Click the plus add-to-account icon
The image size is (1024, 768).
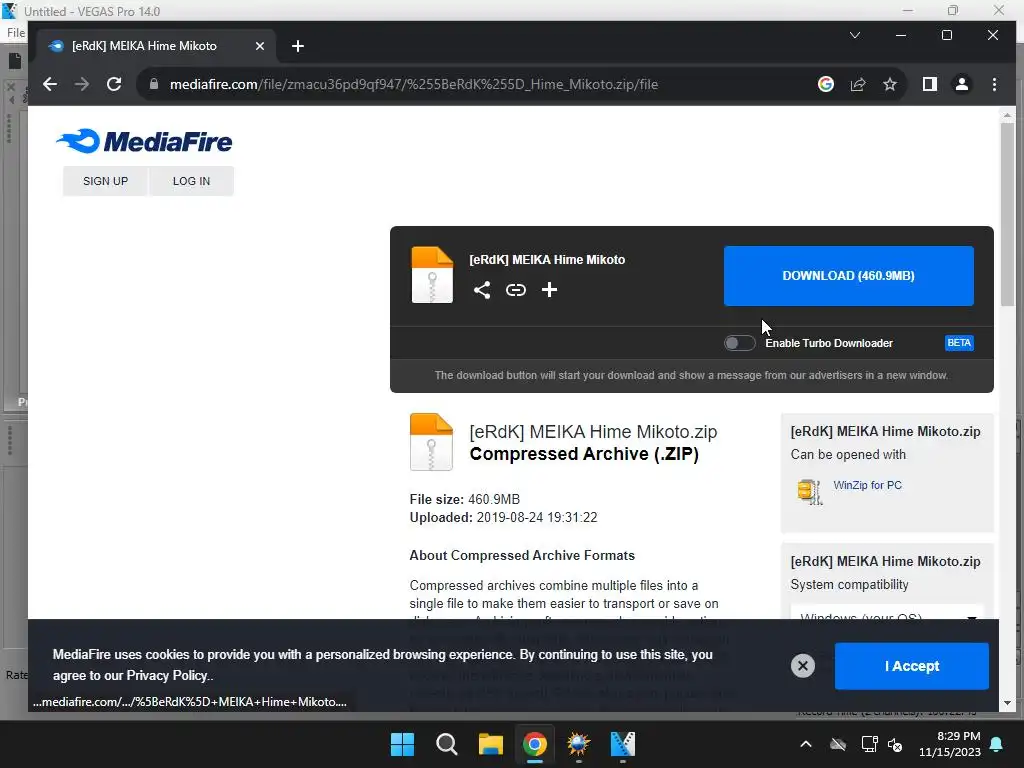click(549, 290)
